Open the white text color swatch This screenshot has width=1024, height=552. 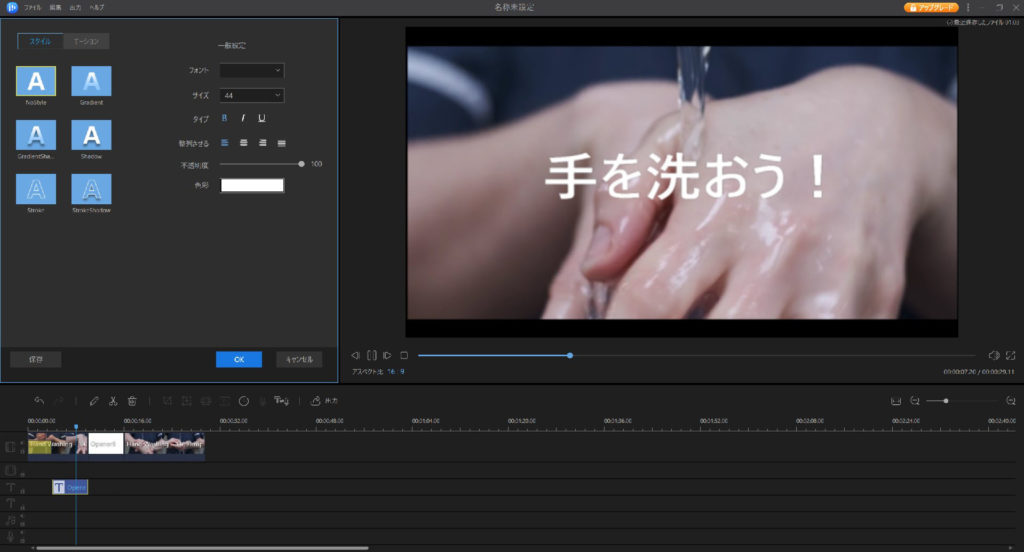point(252,186)
